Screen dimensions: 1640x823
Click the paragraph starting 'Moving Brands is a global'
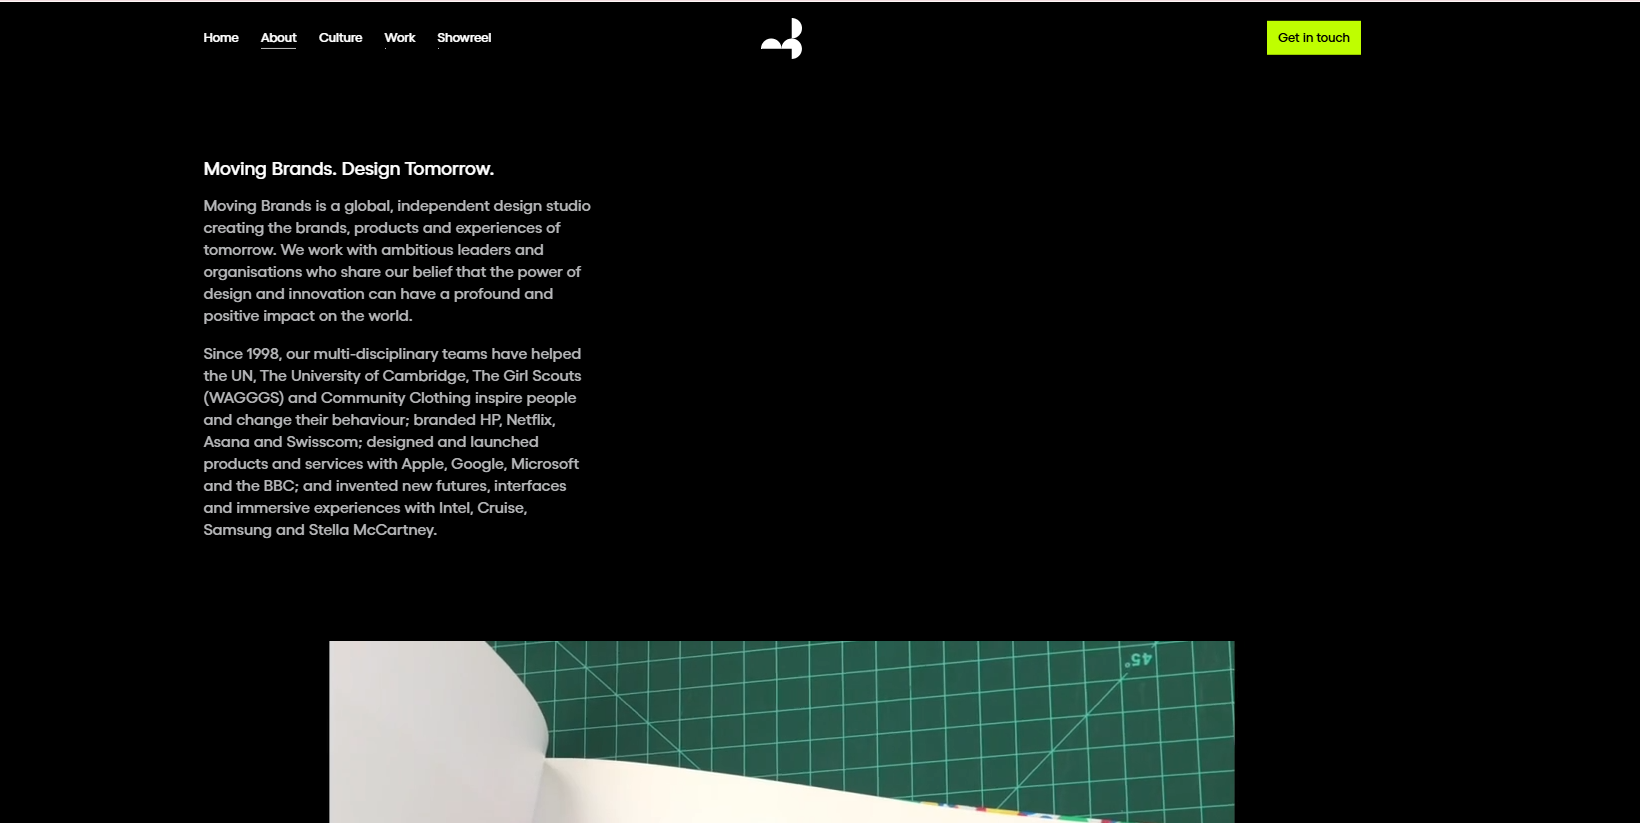click(x=397, y=261)
